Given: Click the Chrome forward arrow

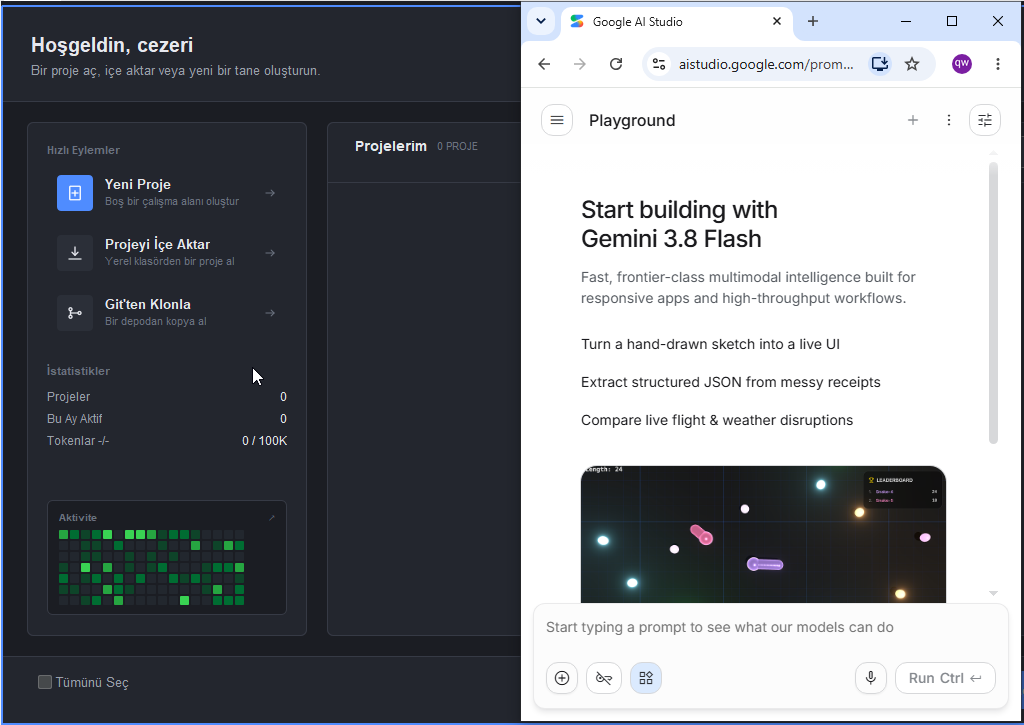Looking at the screenshot, I should click(579, 64).
